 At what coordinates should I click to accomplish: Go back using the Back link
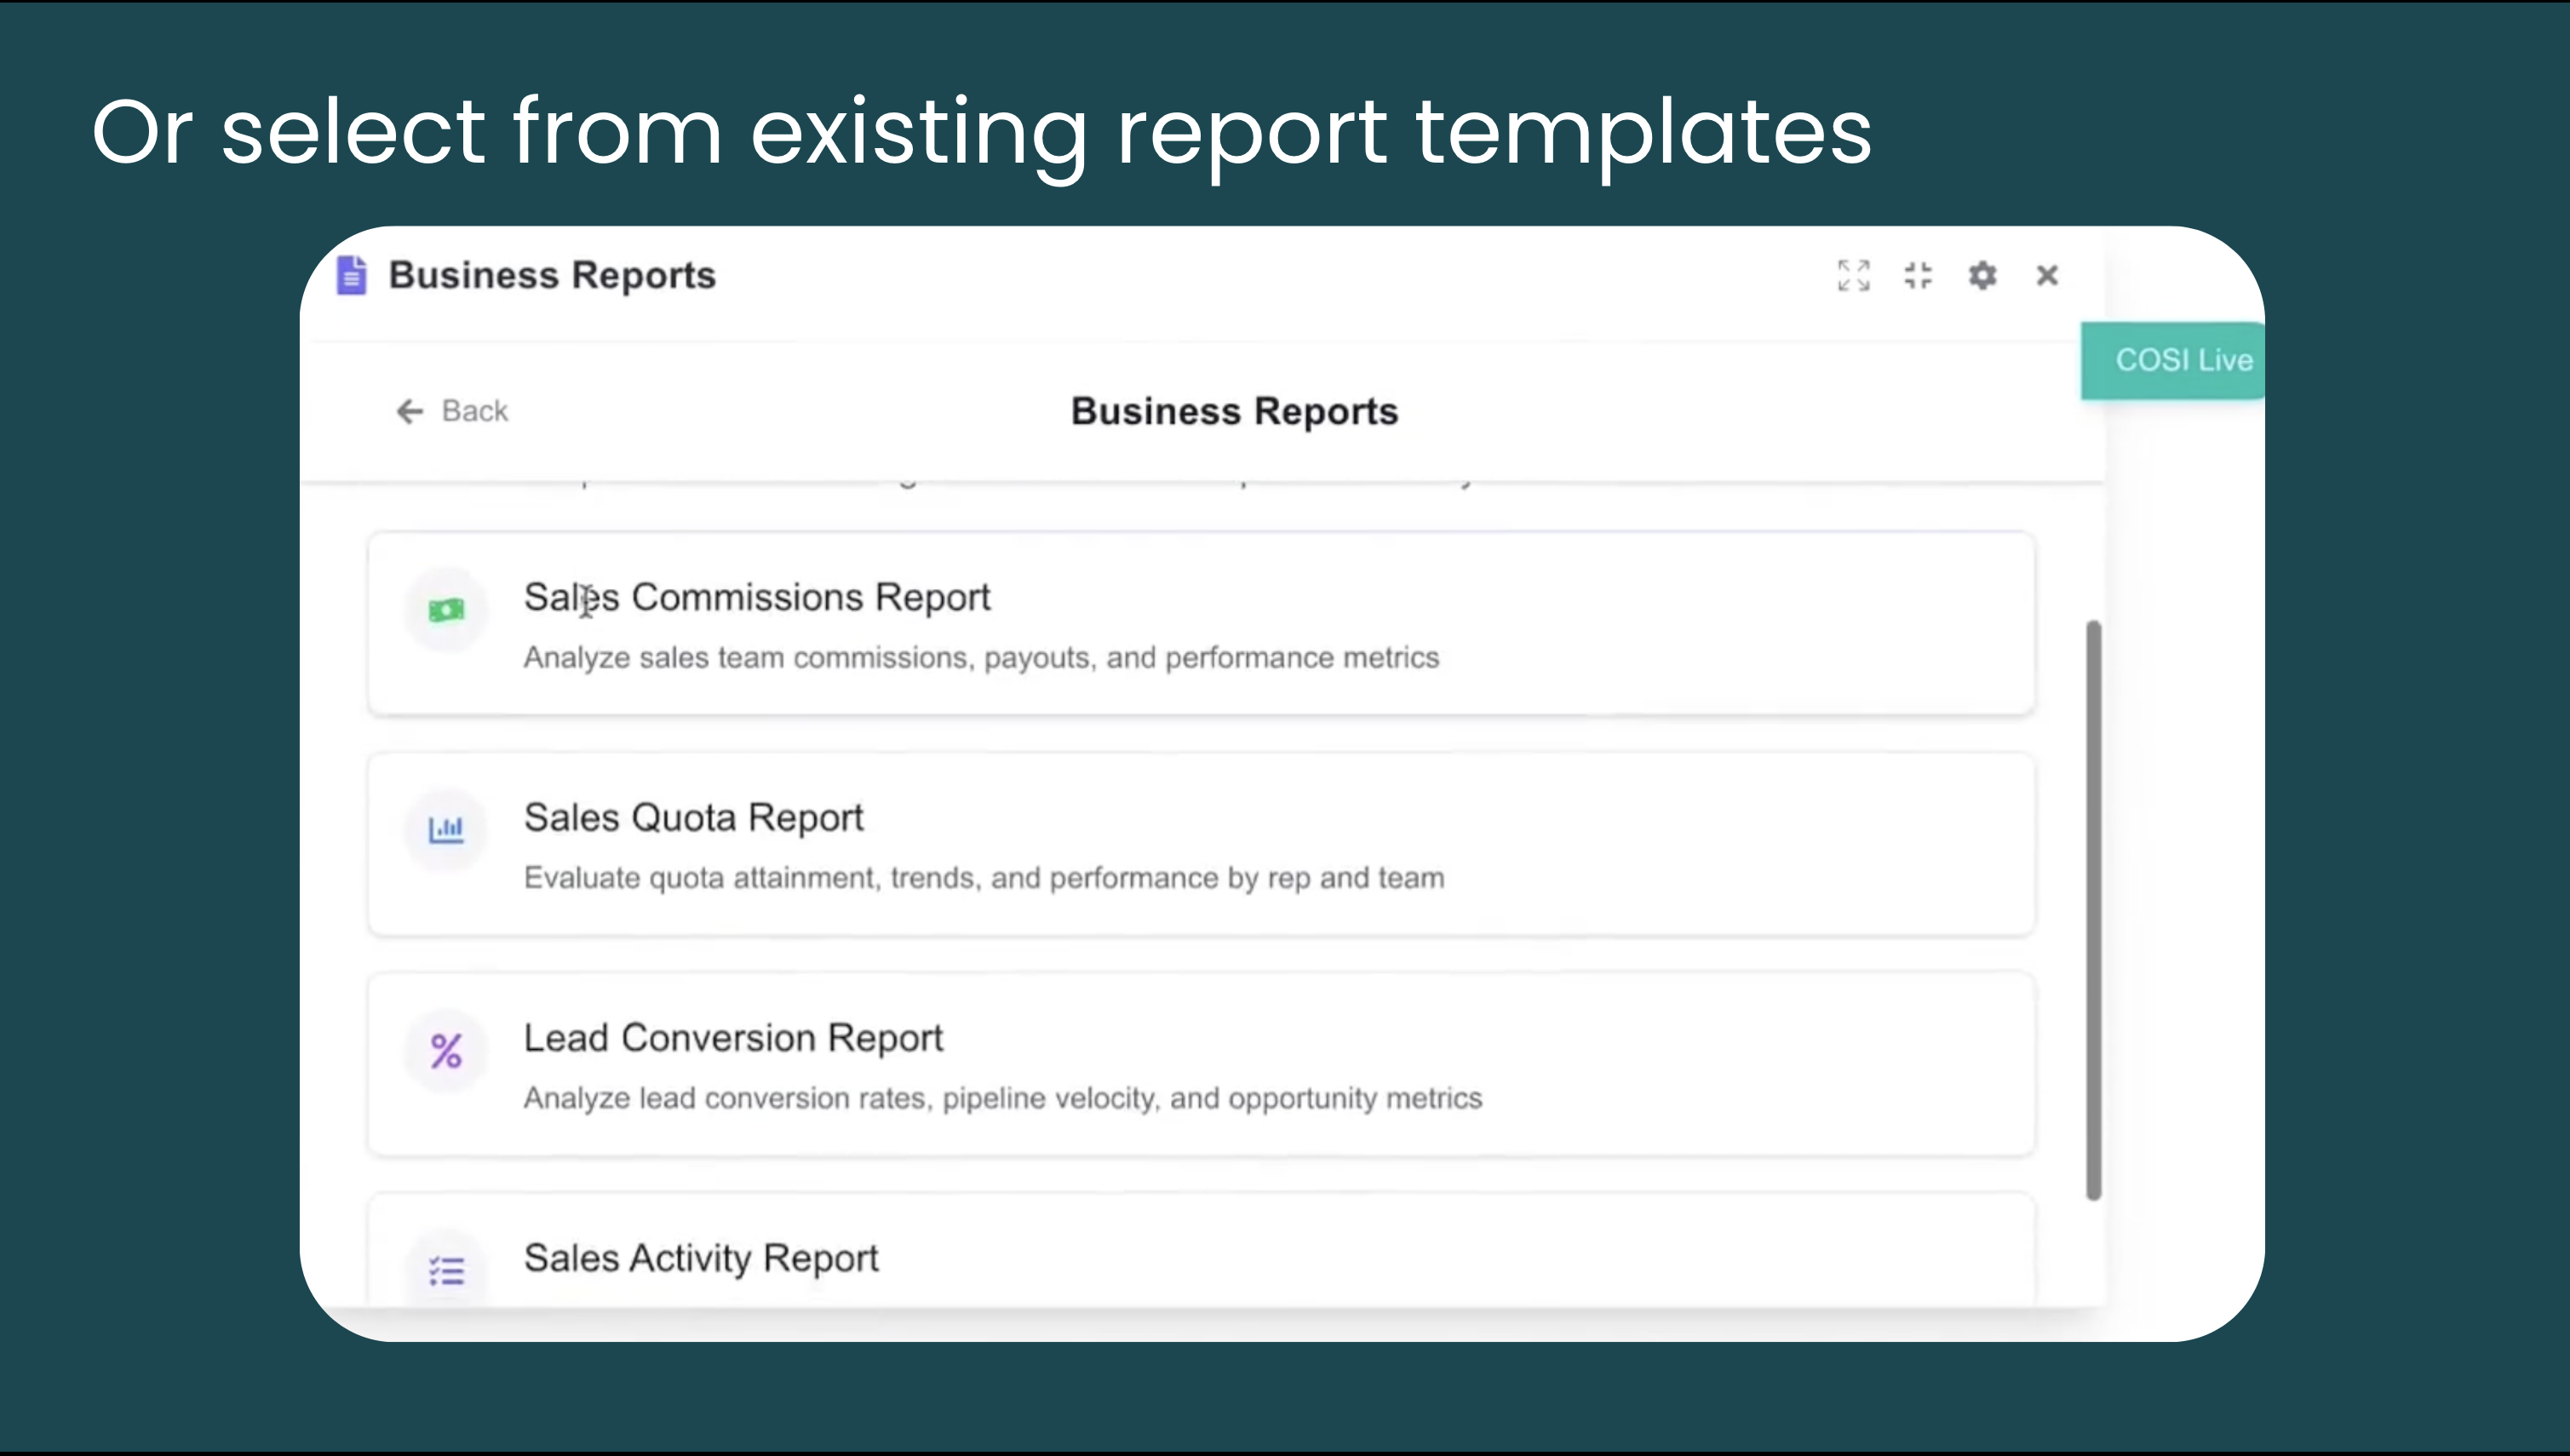coord(475,411)
